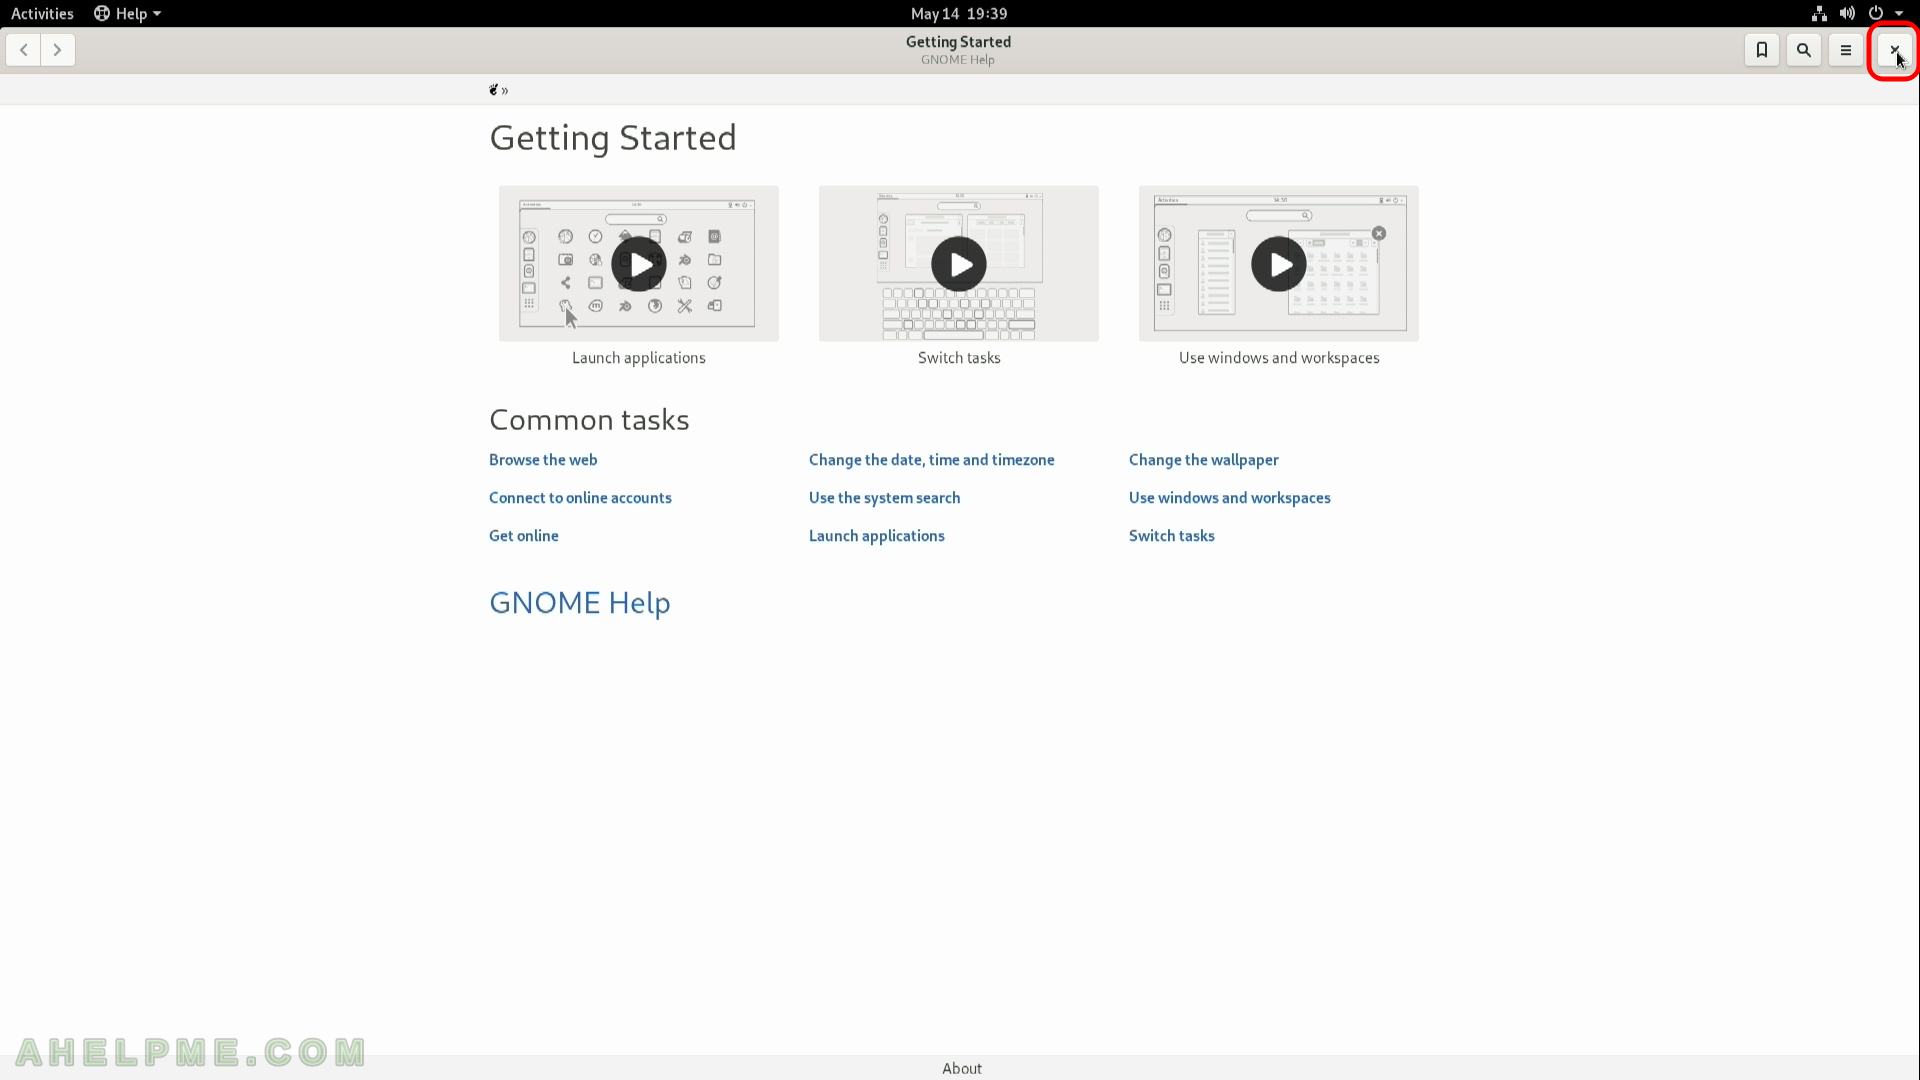The height and width of the screenshot is (1080, 1920).
Task: Click the volume icon in top bar
Action: 1847,14
